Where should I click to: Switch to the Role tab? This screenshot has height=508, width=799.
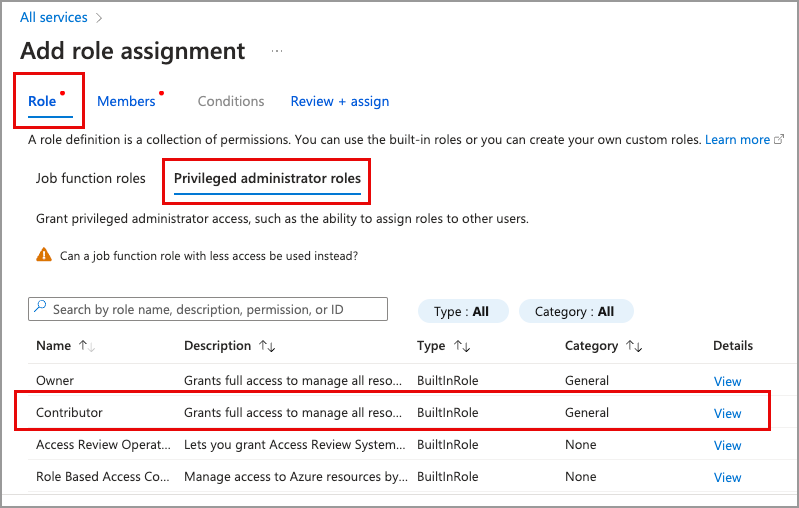(x=42, y=101)
